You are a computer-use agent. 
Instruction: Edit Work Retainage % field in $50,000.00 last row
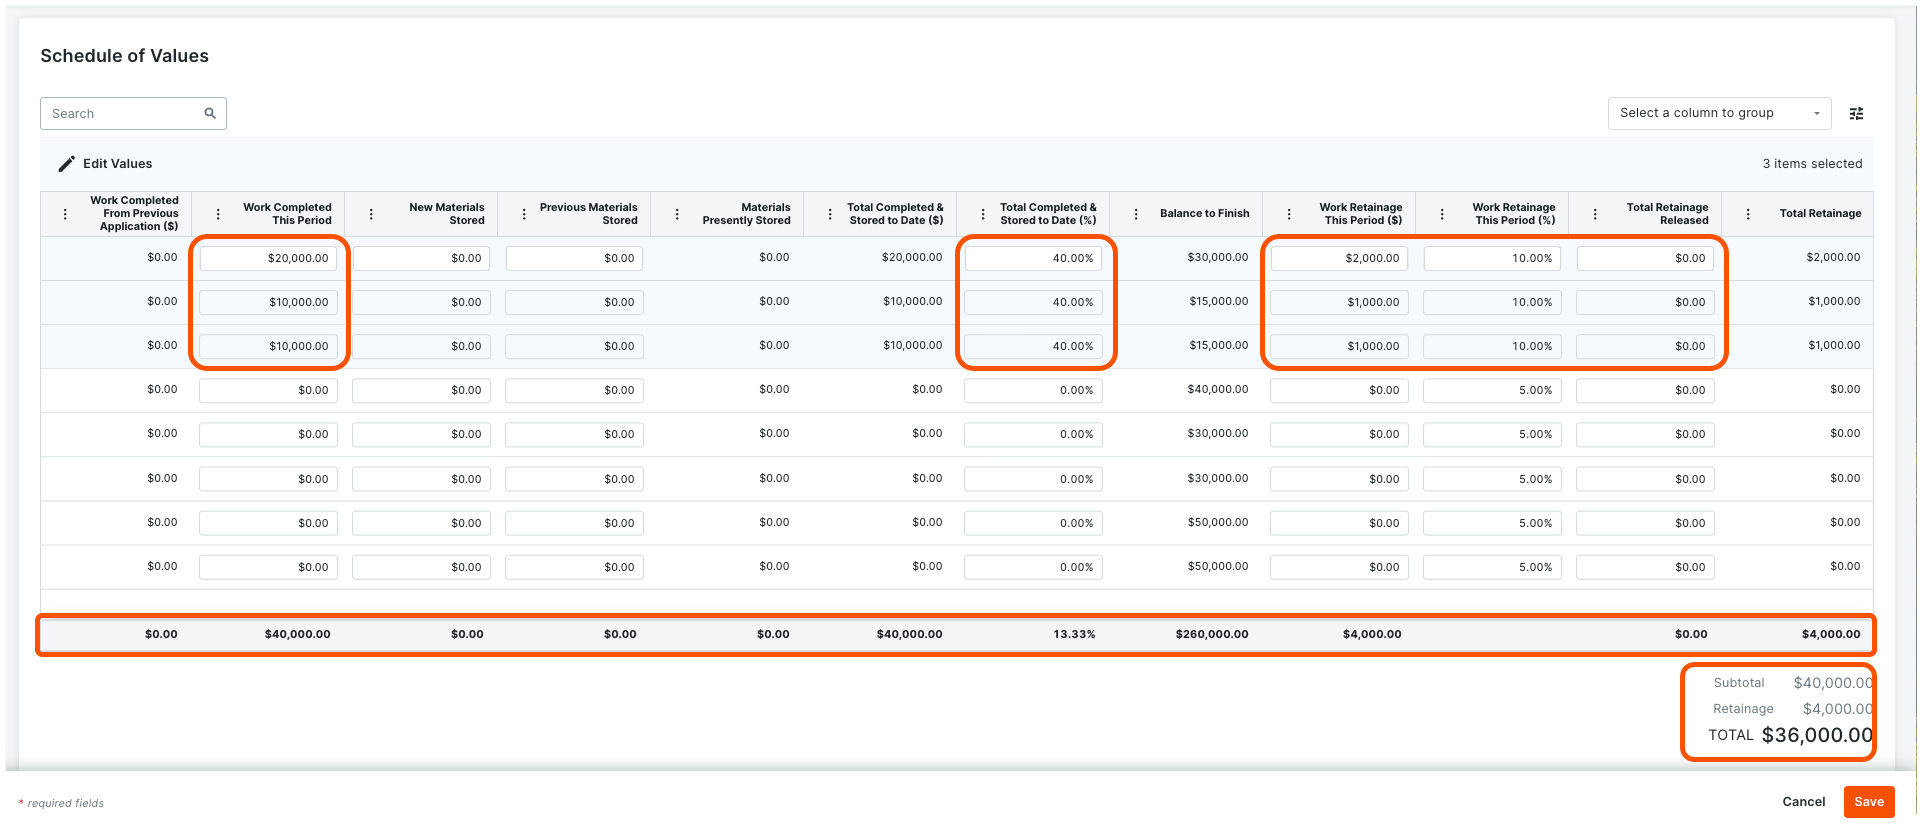[1492, 567]
